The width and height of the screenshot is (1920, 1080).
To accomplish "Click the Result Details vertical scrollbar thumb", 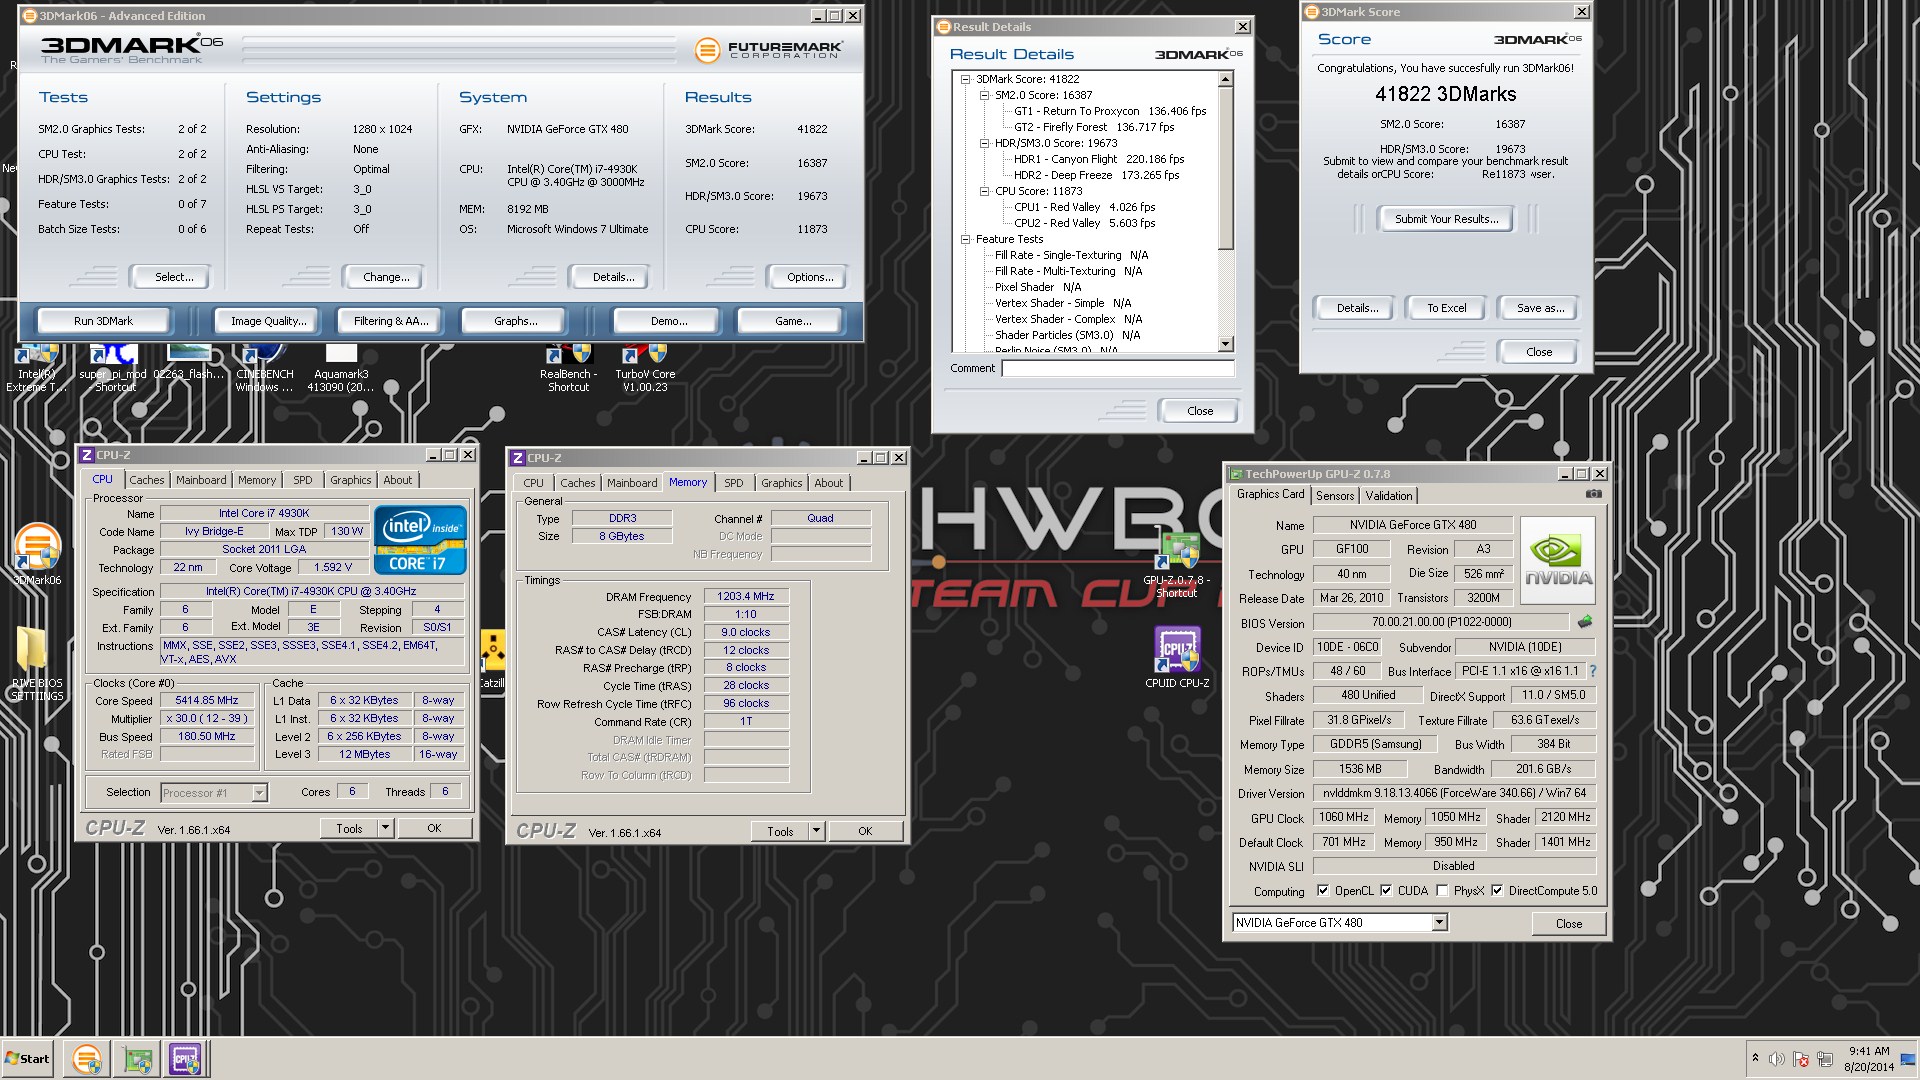I will click(x=1226, y=168).
